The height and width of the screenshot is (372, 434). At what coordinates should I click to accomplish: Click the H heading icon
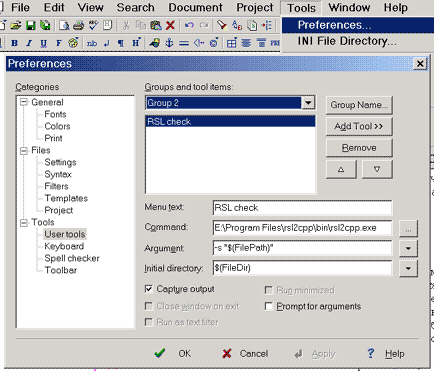(136, 43)
